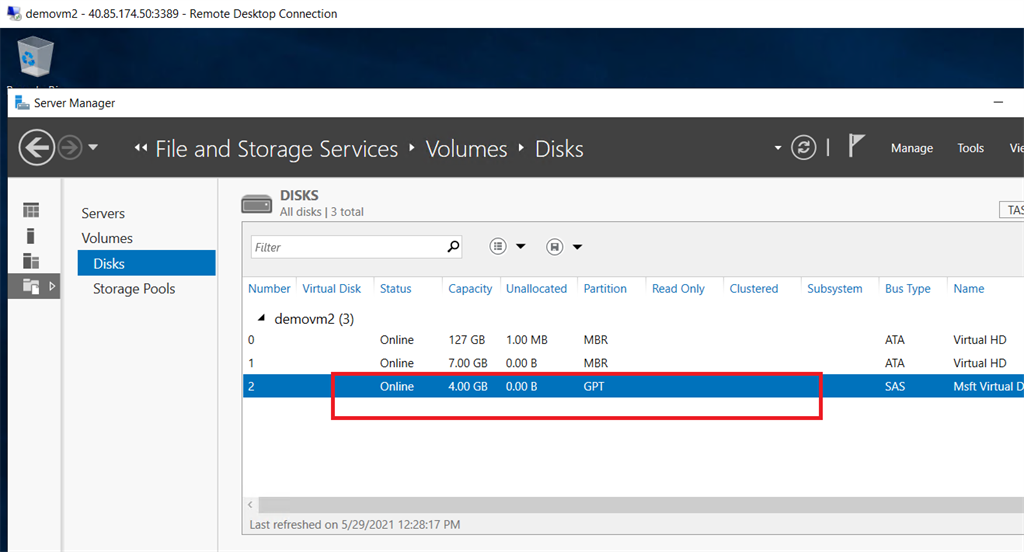Image resolution: width=1024 pixels, height=552 pixels.
Task: Click the horizontal scrollbar track
Action: click(641, 504)
